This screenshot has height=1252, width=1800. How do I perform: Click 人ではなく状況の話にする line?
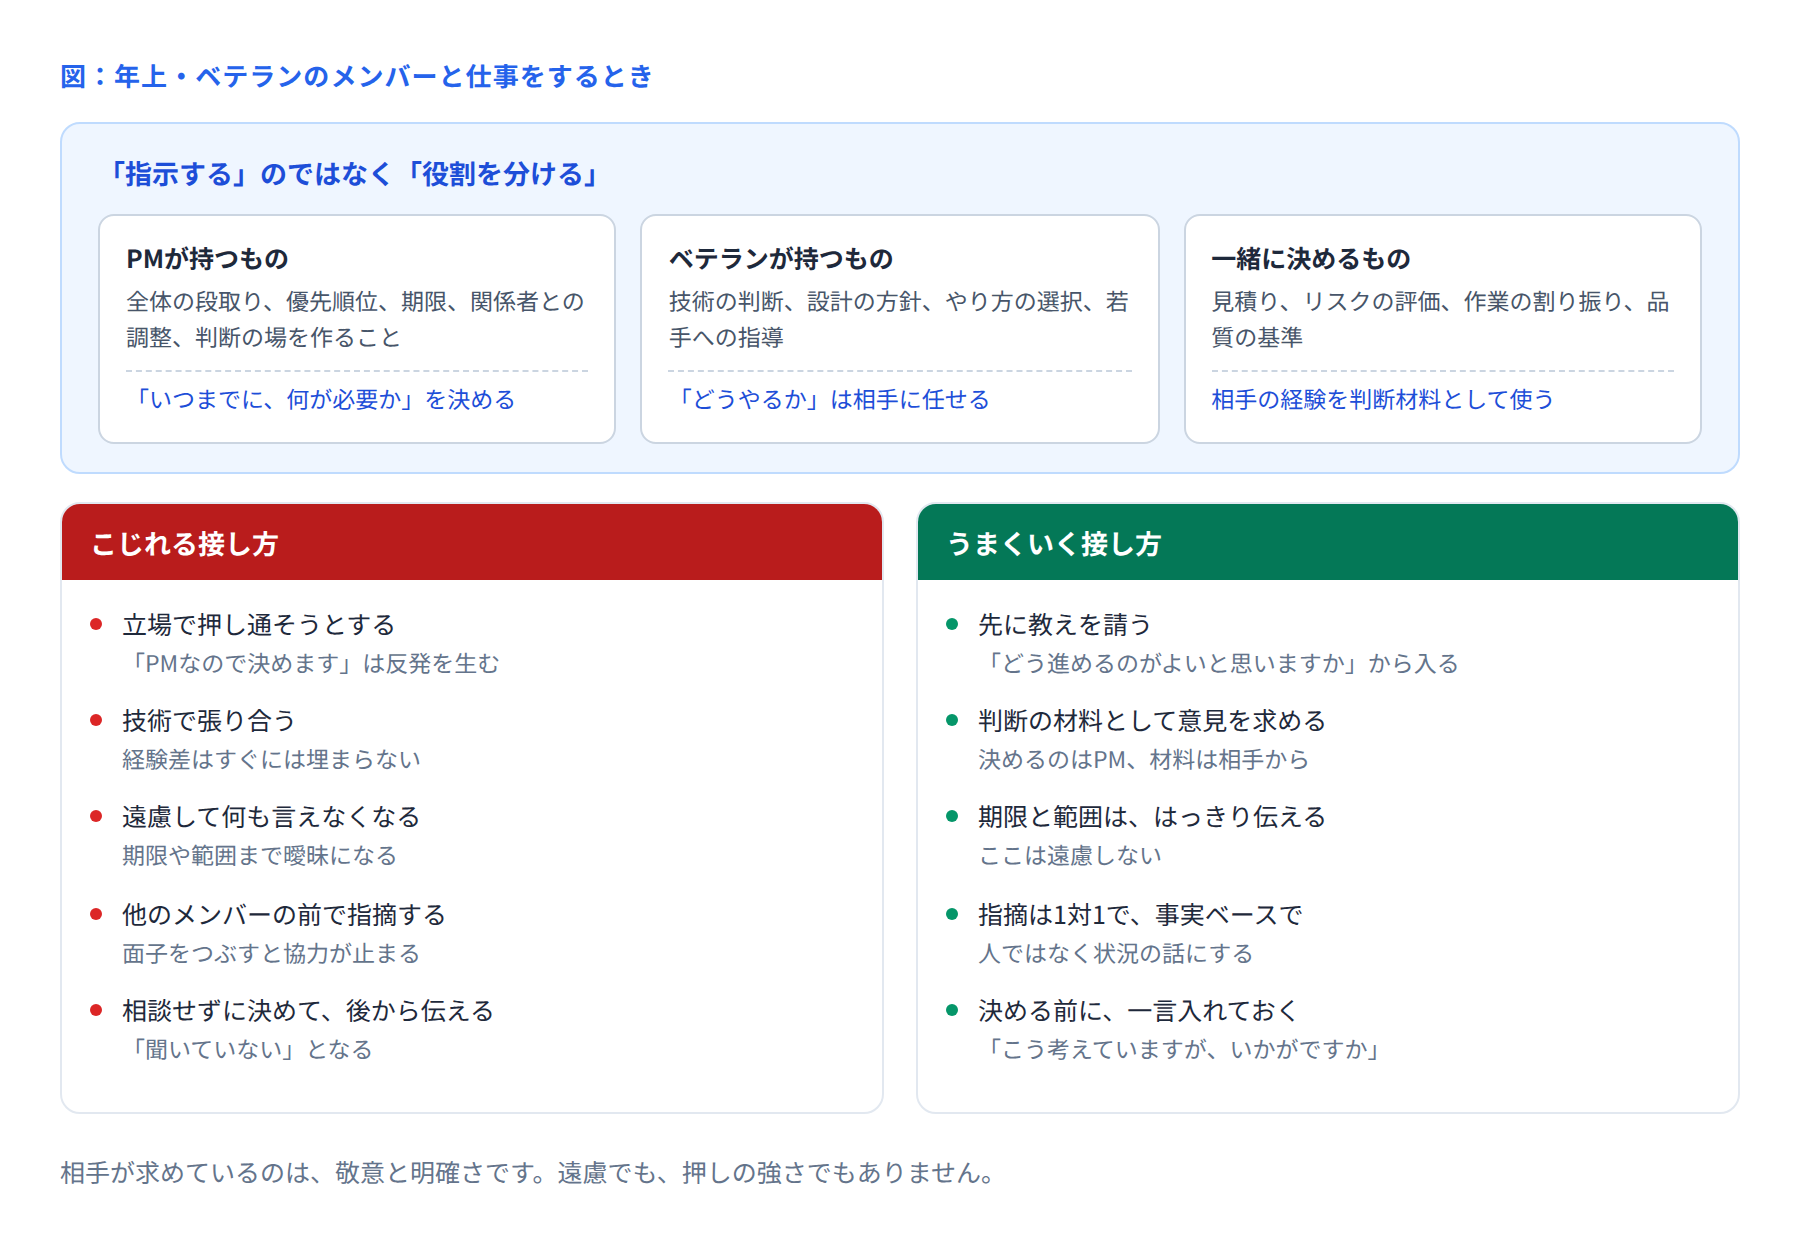click(x=1116, y=954)
